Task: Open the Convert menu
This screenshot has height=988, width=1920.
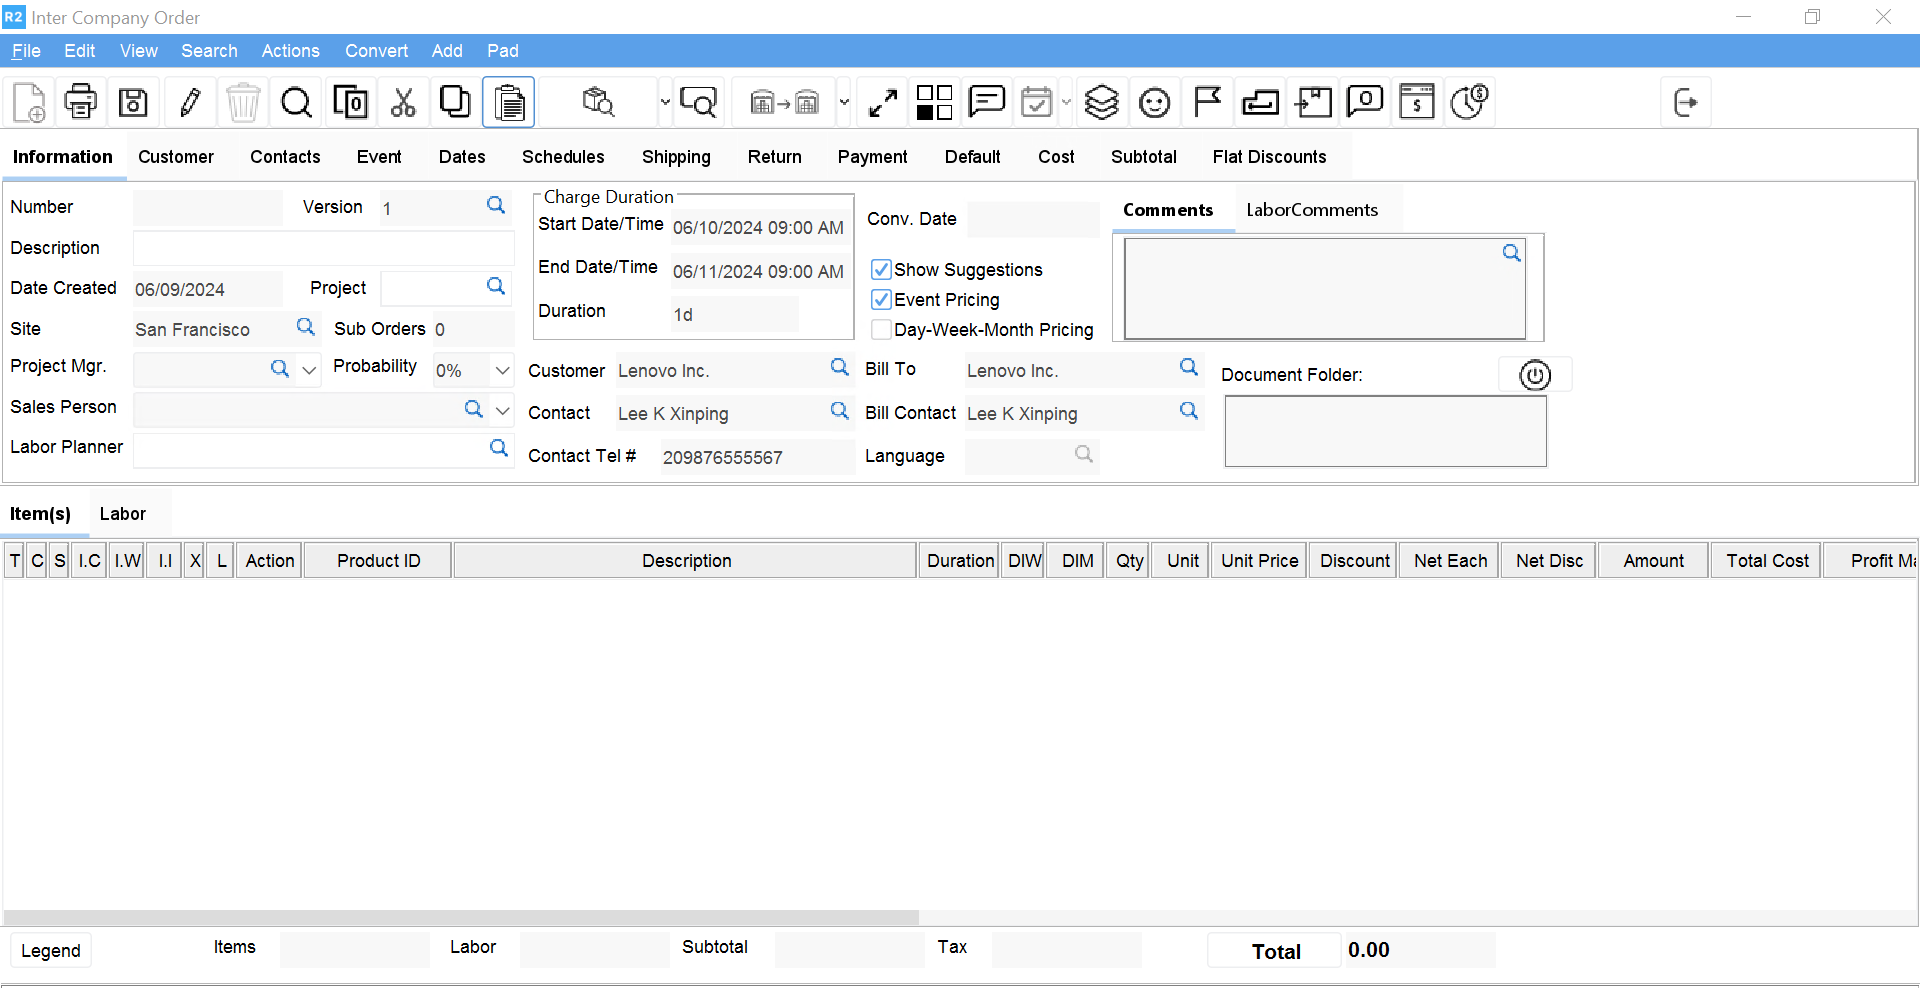Action: click(x=376, y=51)
